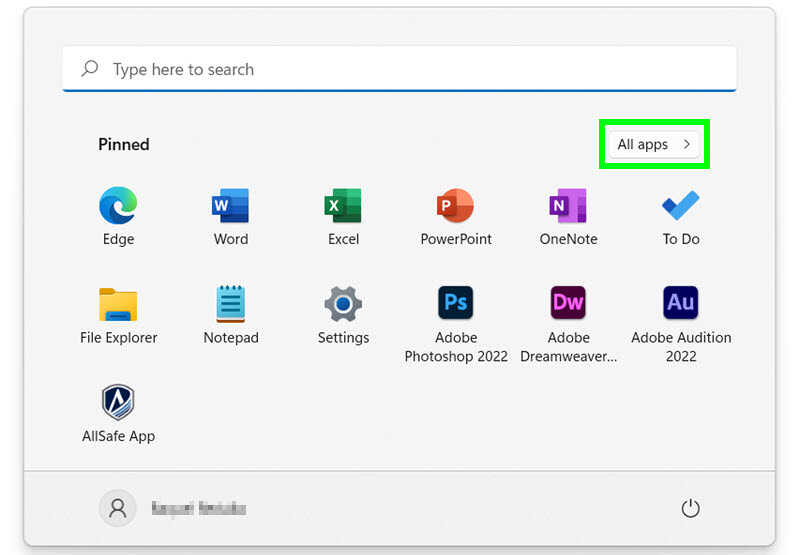Open the user account avatar
The image size is (800, 555).
pos(118,508)
